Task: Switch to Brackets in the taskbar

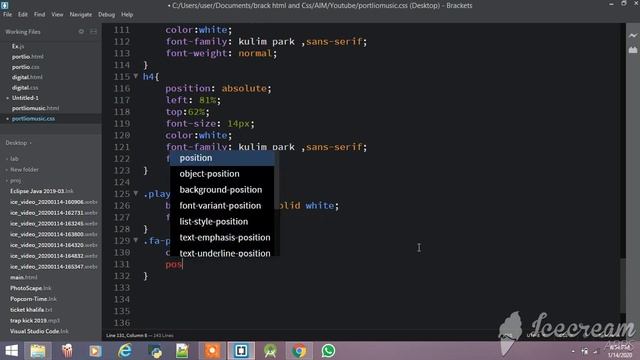Action: click(x=241, y=351)
